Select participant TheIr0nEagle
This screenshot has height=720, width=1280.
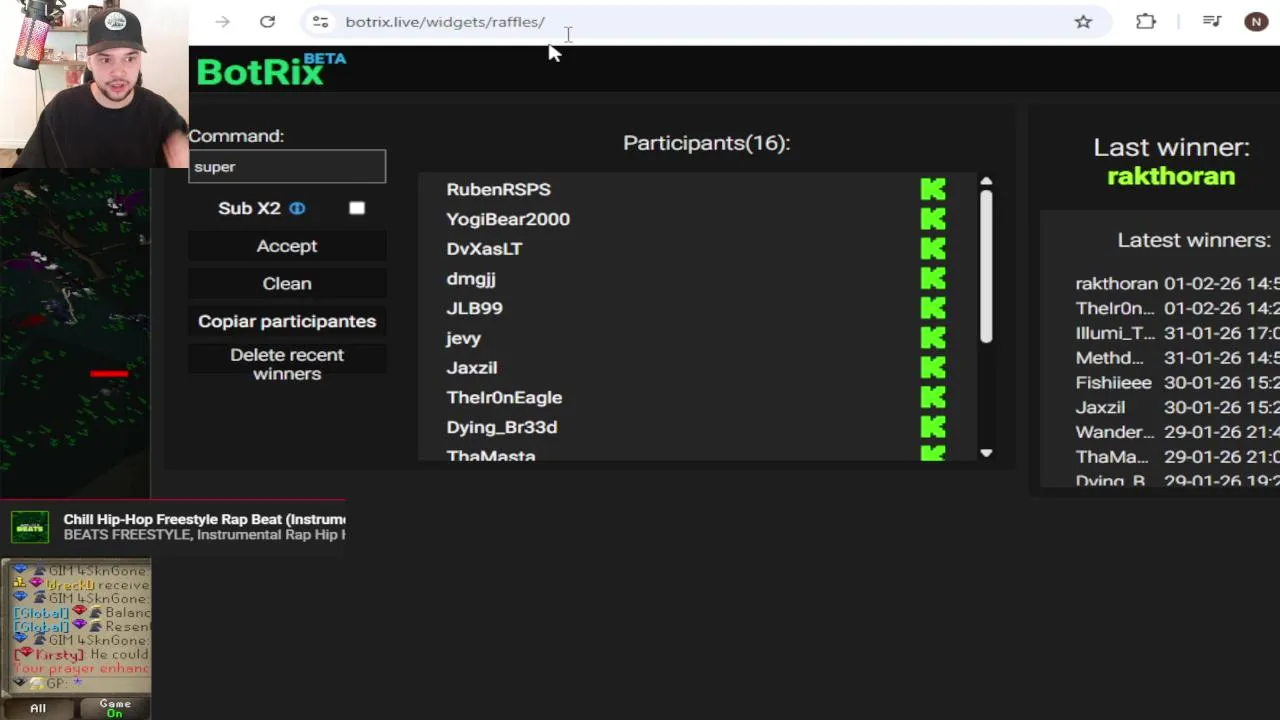click(504, 397)
